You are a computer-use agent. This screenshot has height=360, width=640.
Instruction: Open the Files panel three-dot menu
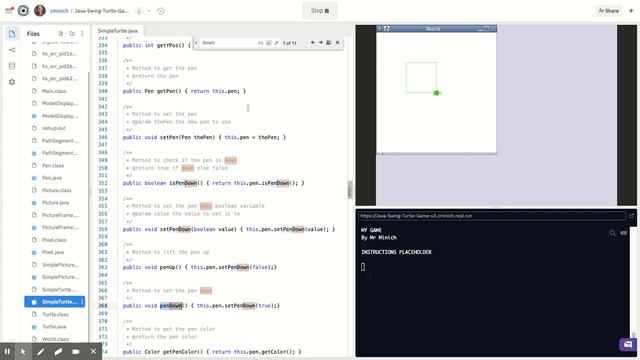coord(82,33)
